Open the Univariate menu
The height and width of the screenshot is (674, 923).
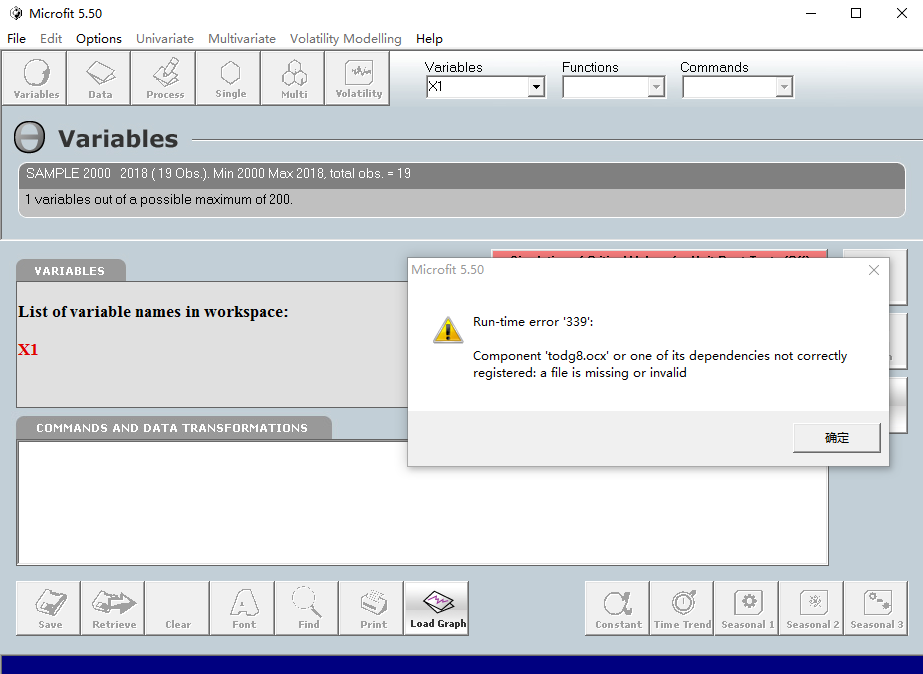point(165,39)
